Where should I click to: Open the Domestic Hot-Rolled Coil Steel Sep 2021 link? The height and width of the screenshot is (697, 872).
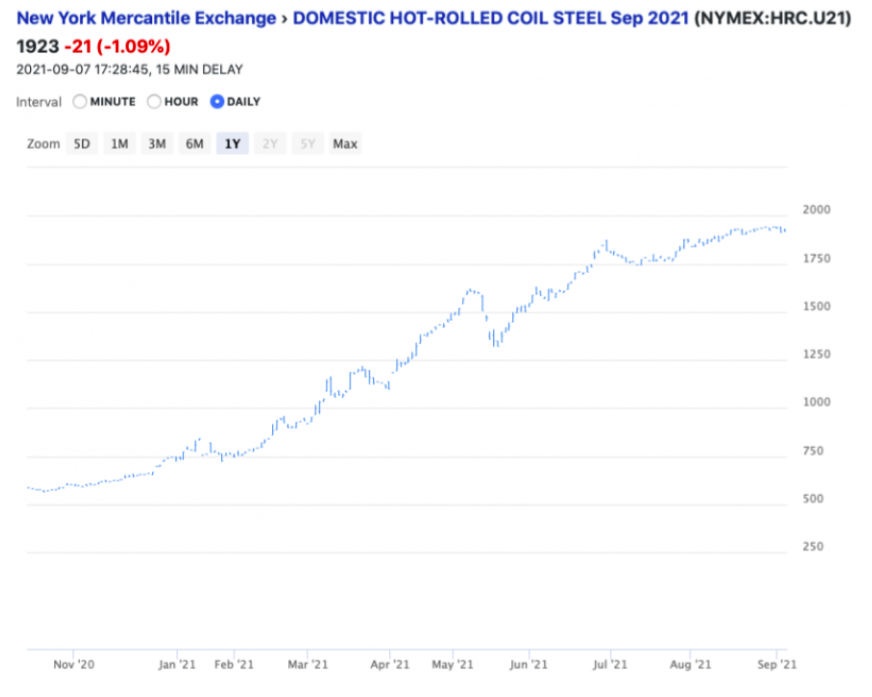click(x=492, y=18)
